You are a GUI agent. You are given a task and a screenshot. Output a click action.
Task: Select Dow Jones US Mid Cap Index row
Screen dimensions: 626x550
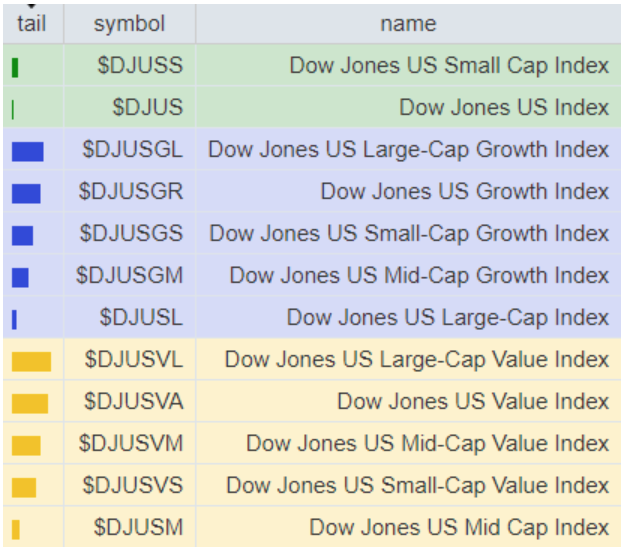coord(459,528)
